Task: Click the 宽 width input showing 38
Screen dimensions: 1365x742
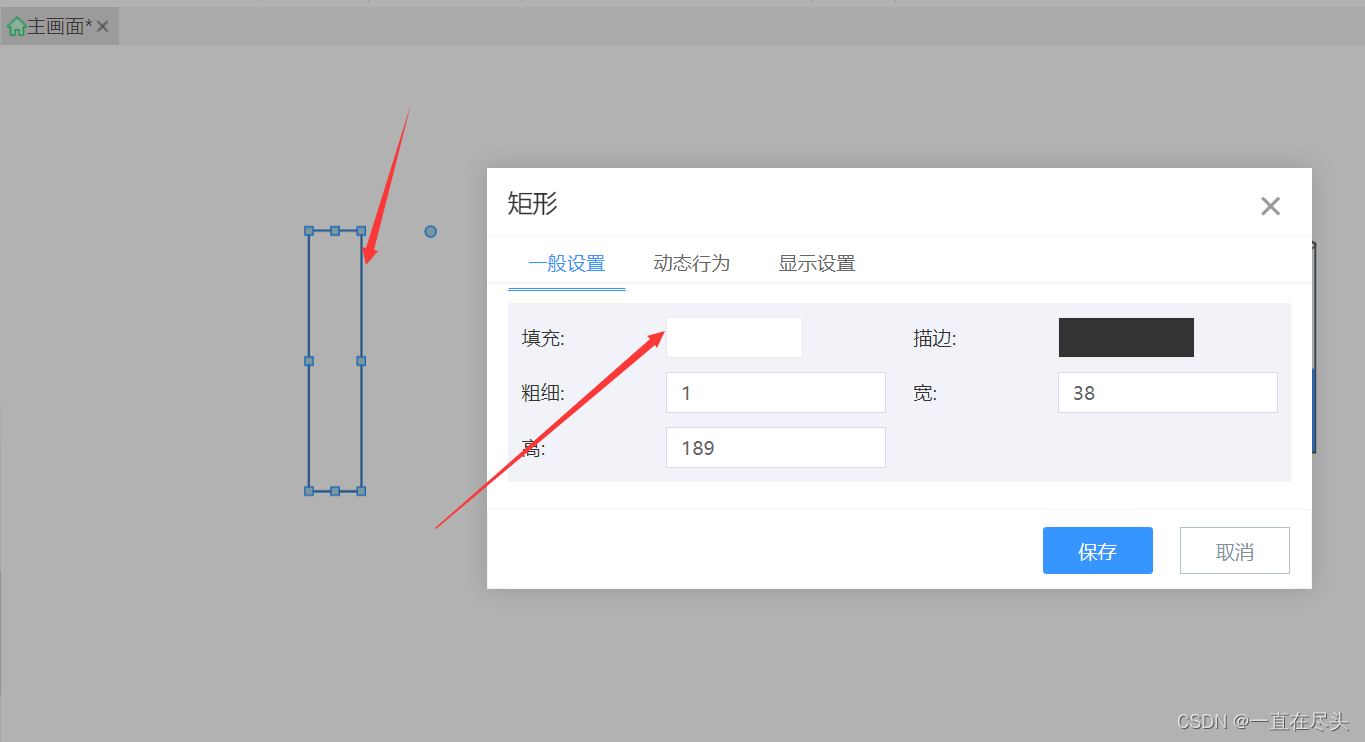Action: (x=1167, y=392)
